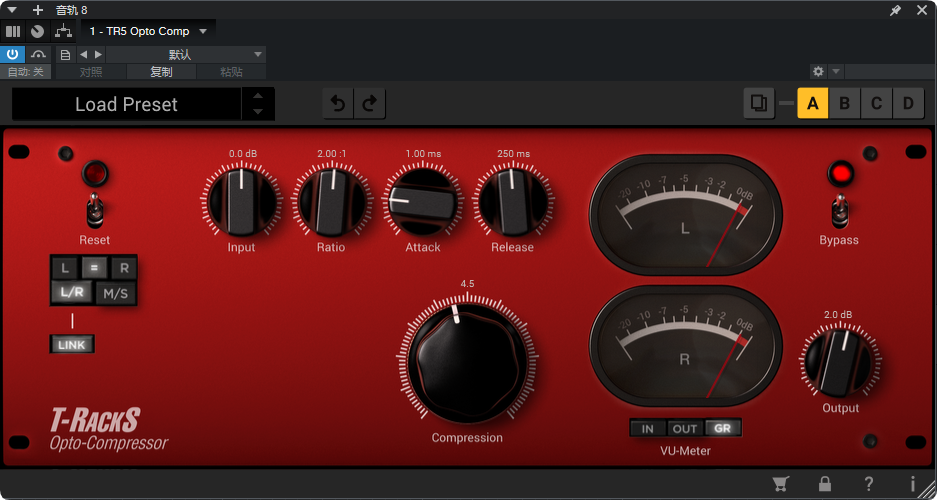The width and height of the screenshot is (937, 500).
Task: Open help with the question mark icon
Action: (869, 483)
